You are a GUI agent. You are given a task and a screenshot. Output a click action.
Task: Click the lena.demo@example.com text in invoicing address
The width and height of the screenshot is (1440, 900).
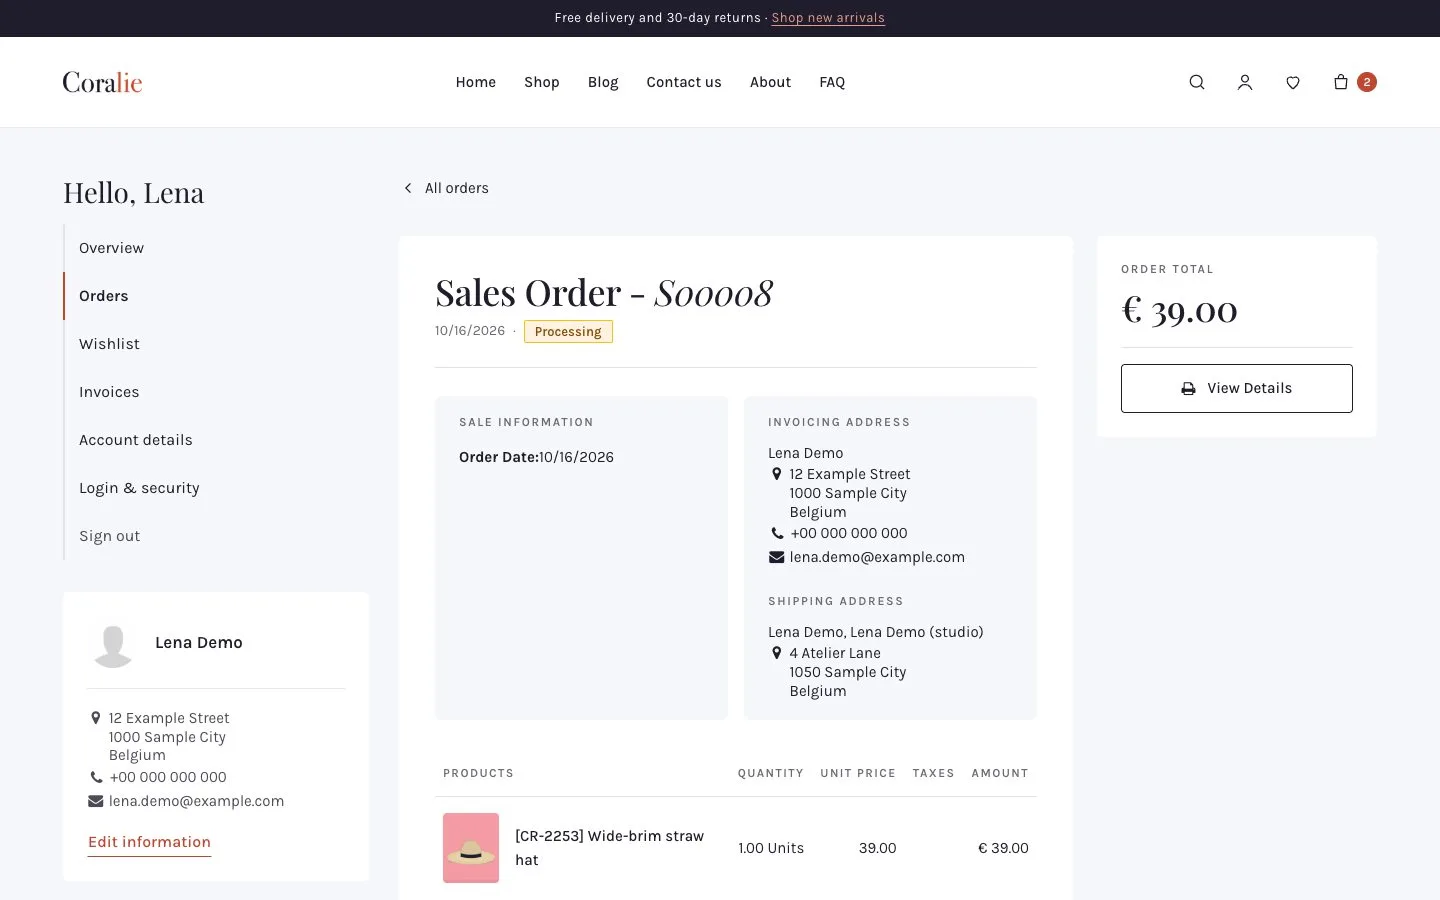(x=877, y=557)
